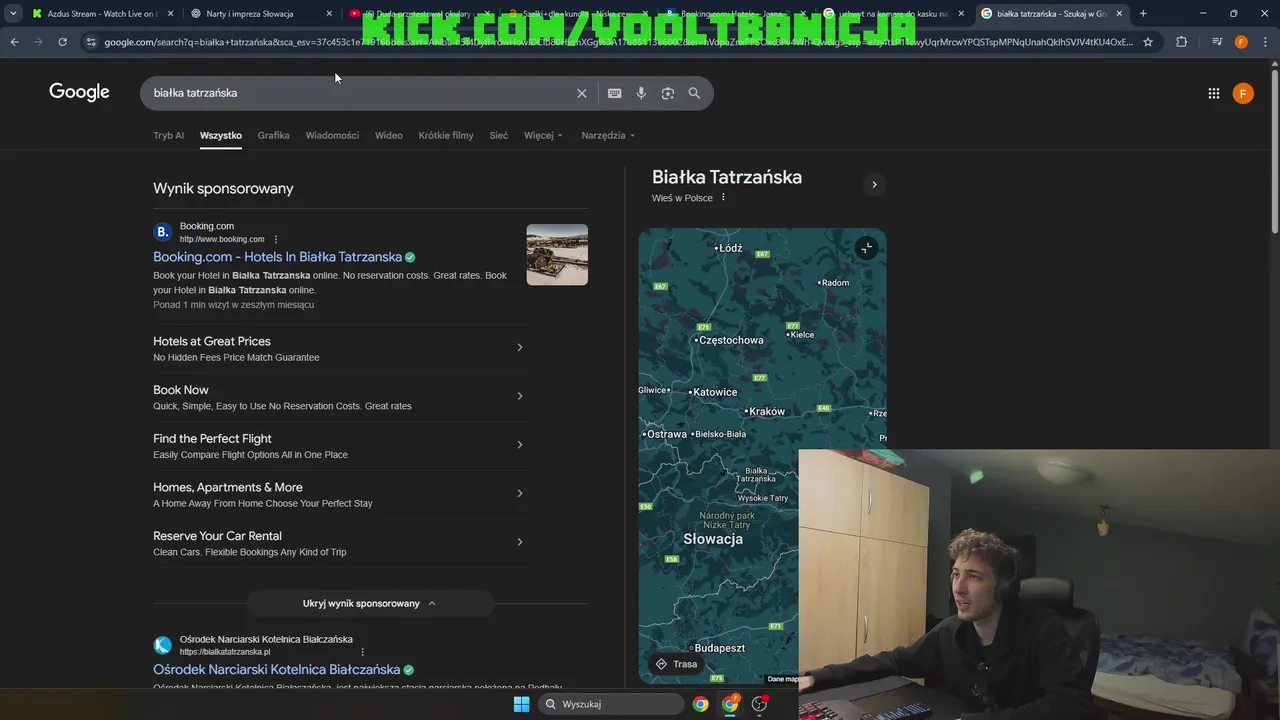Click the address bar URL
This screenshot has width=1280, height=720.
(617, 42)
